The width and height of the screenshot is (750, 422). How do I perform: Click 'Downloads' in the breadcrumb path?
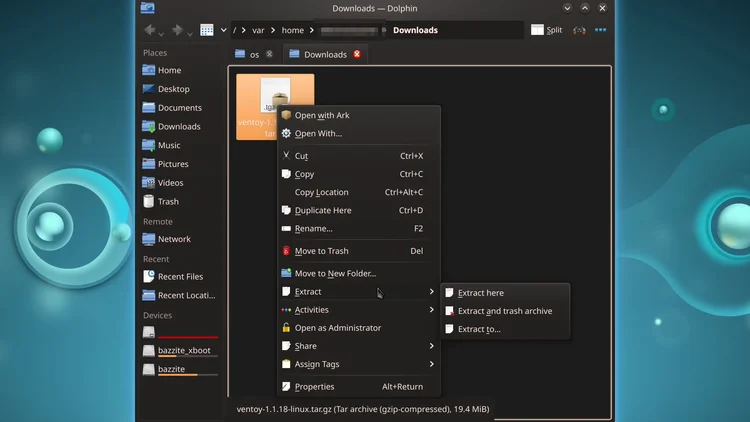pyautogui.click(x=415, y=30)
